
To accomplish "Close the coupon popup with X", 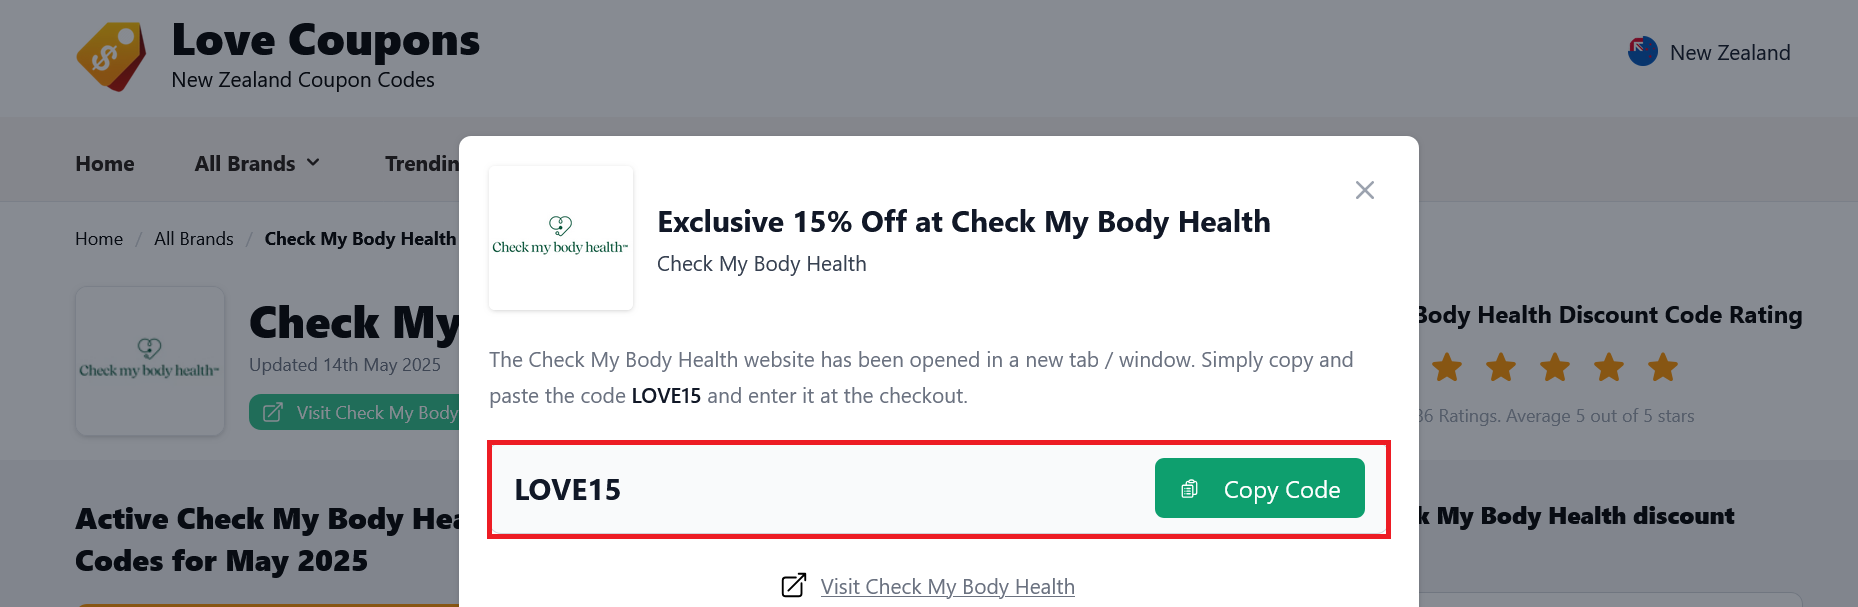I will pos(1364,190).
